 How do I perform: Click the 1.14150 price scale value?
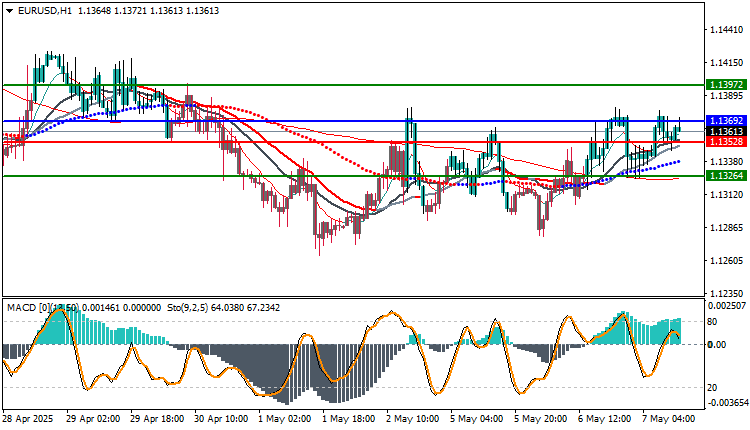pos(727,63)
